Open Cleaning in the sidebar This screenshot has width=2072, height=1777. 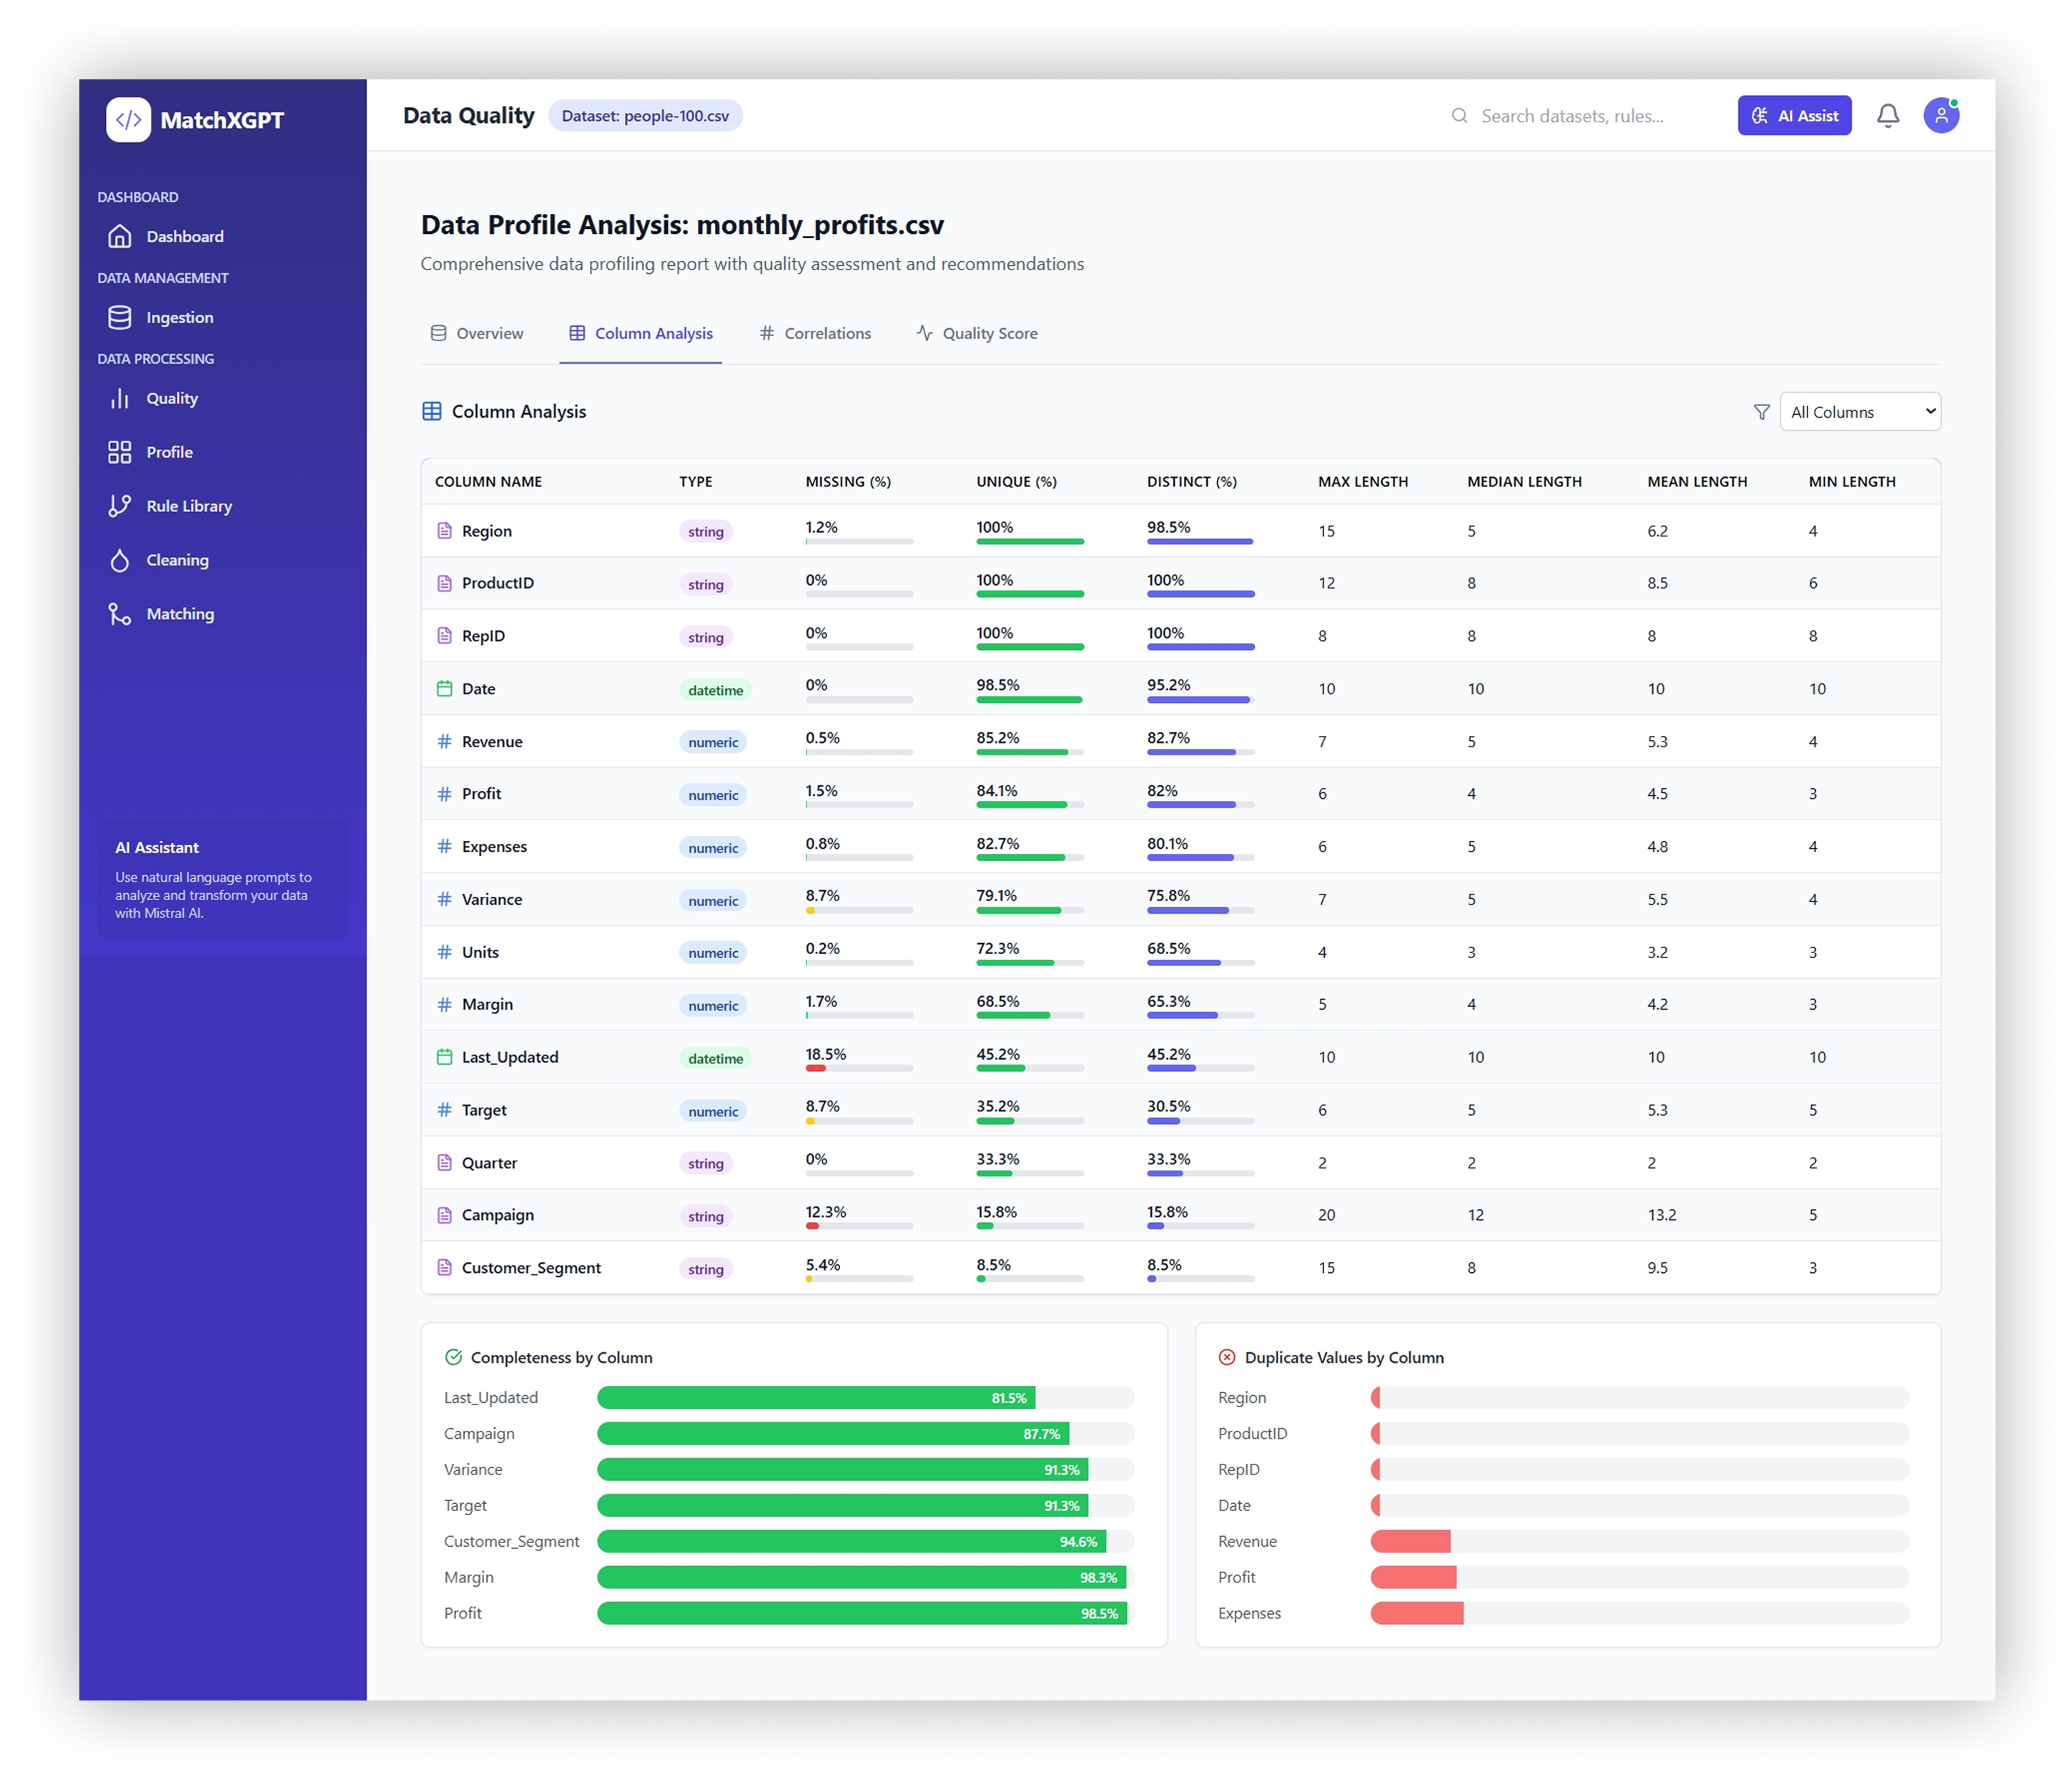[177, 560]
